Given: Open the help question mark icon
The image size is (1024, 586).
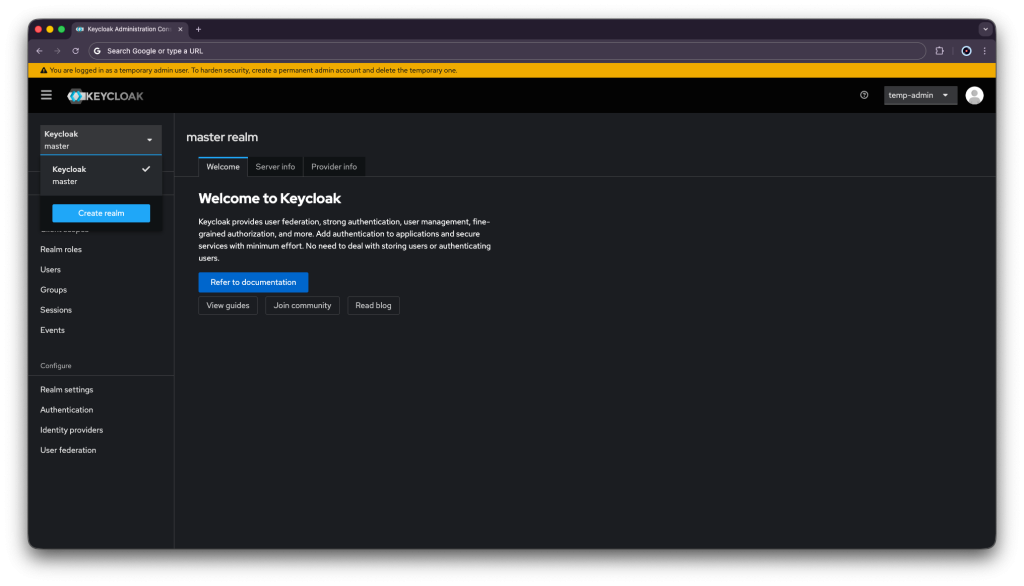Looking at the screenshot, I should point(864,95).
